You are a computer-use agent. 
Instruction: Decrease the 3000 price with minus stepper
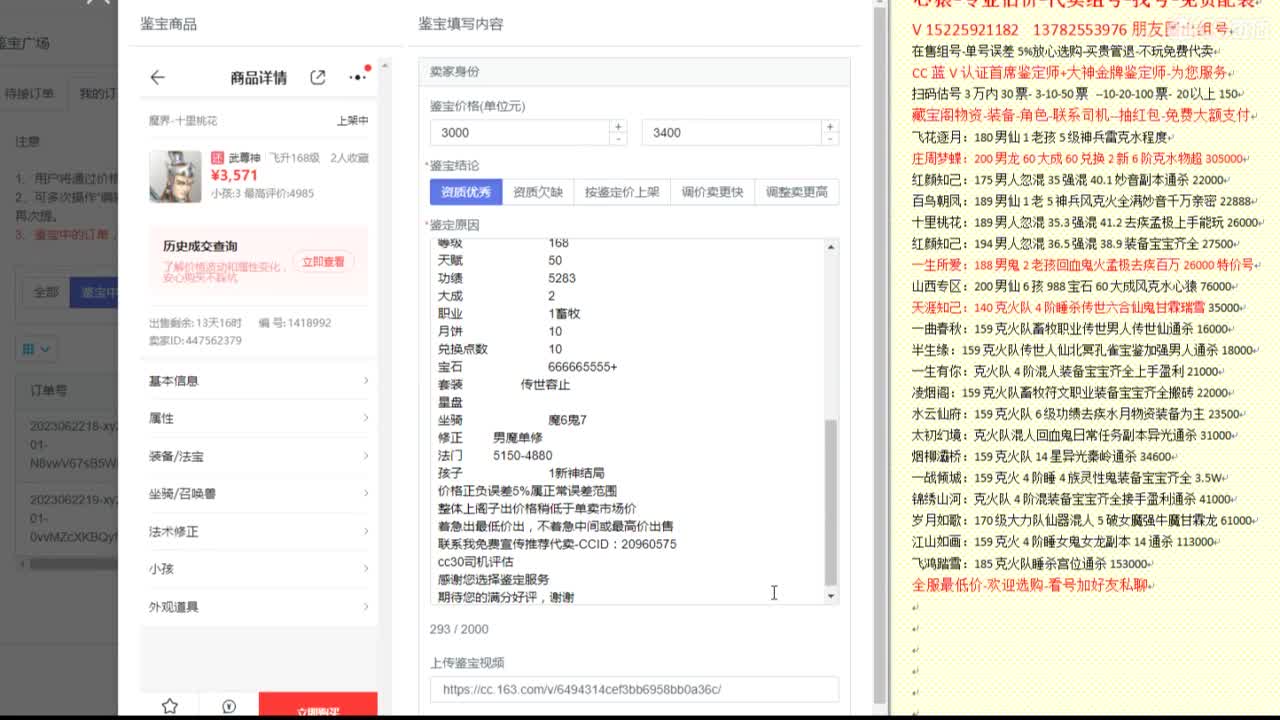[618, 139]
